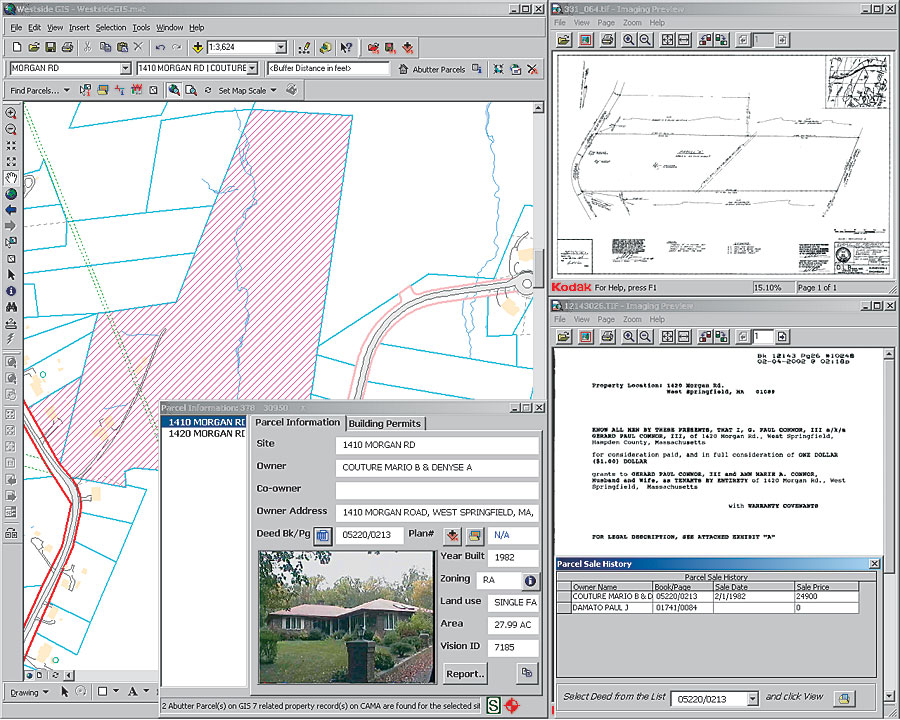The width and height of the screenshot is (900, 720).
Task: Click zoom in icon in lower Imaging Preview
Action: [629, 337]
